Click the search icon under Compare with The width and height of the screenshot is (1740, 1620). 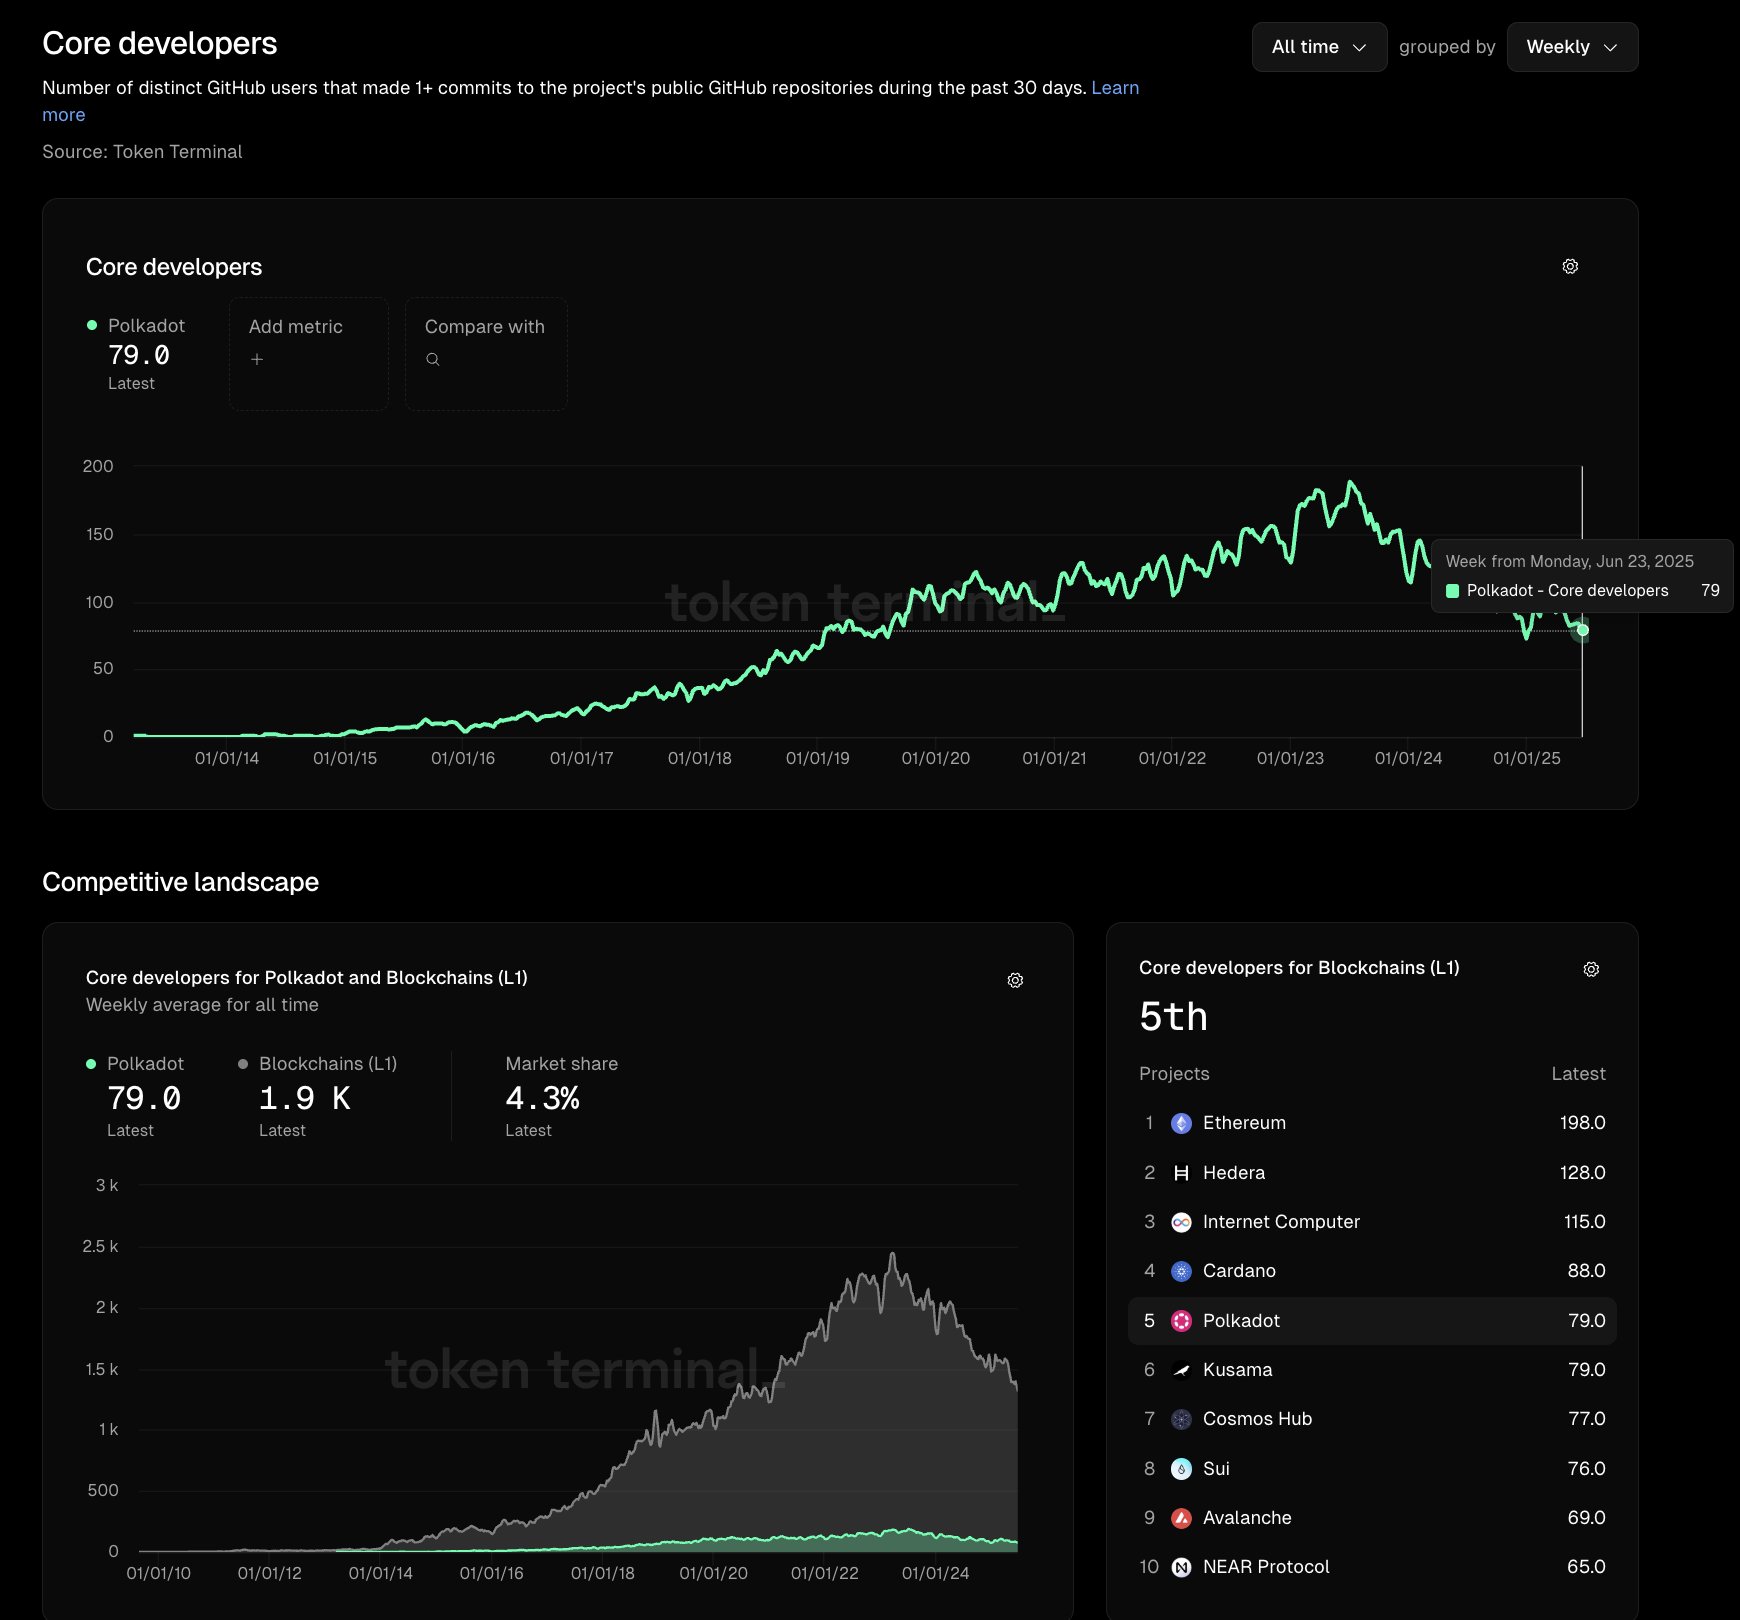[x=433, y=359]
